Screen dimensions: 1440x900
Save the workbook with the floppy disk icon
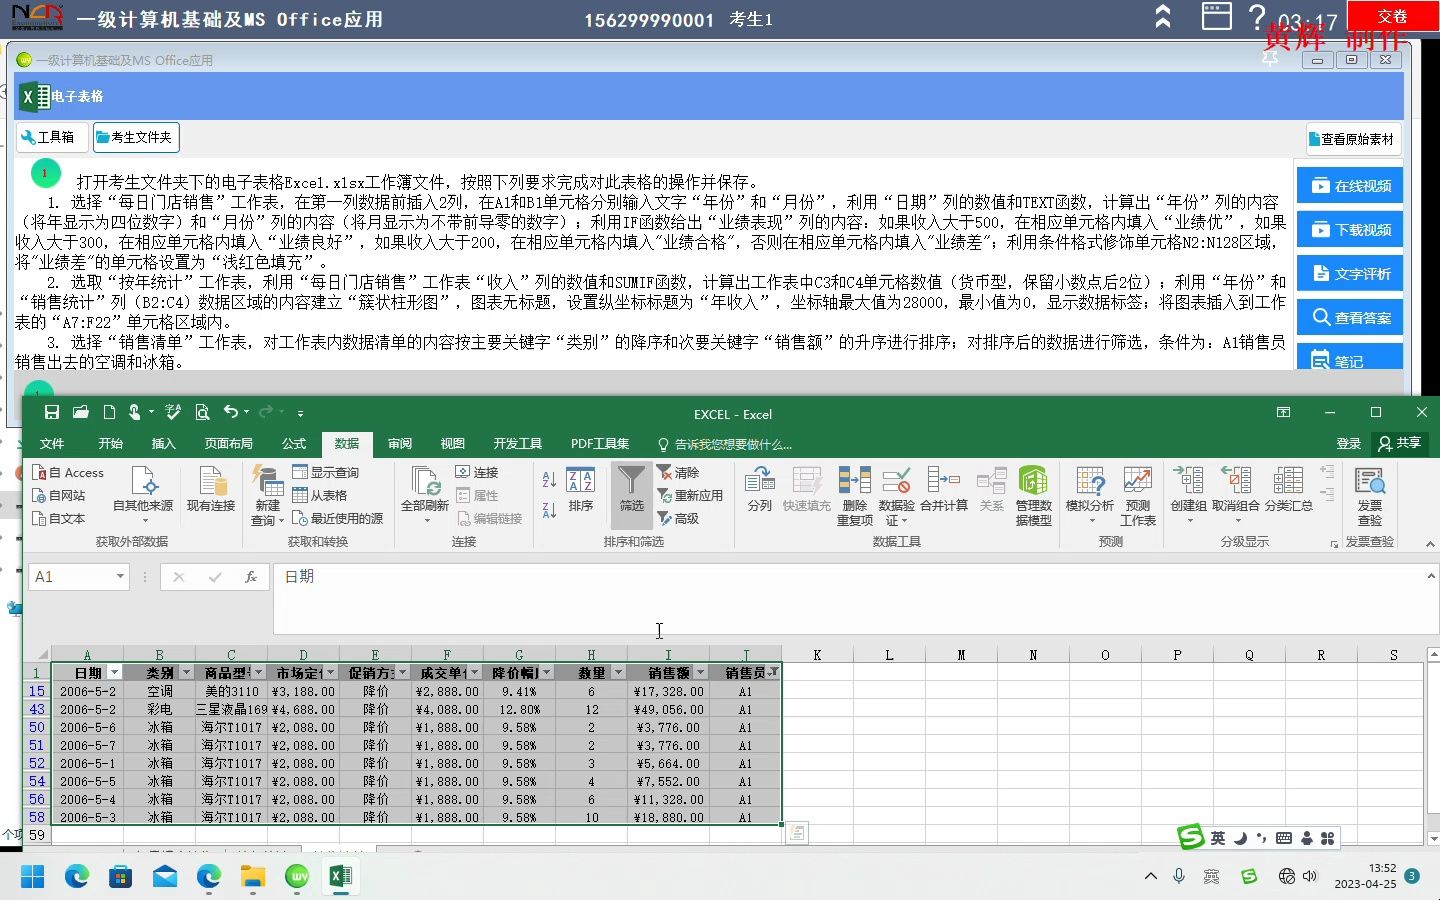pyautogui.click(x=52, y=412)
